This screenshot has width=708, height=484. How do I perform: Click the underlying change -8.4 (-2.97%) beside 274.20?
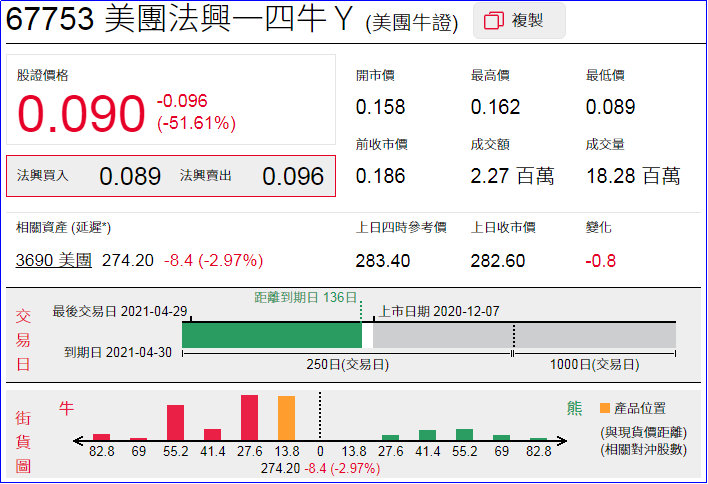(x=214, y=261)
